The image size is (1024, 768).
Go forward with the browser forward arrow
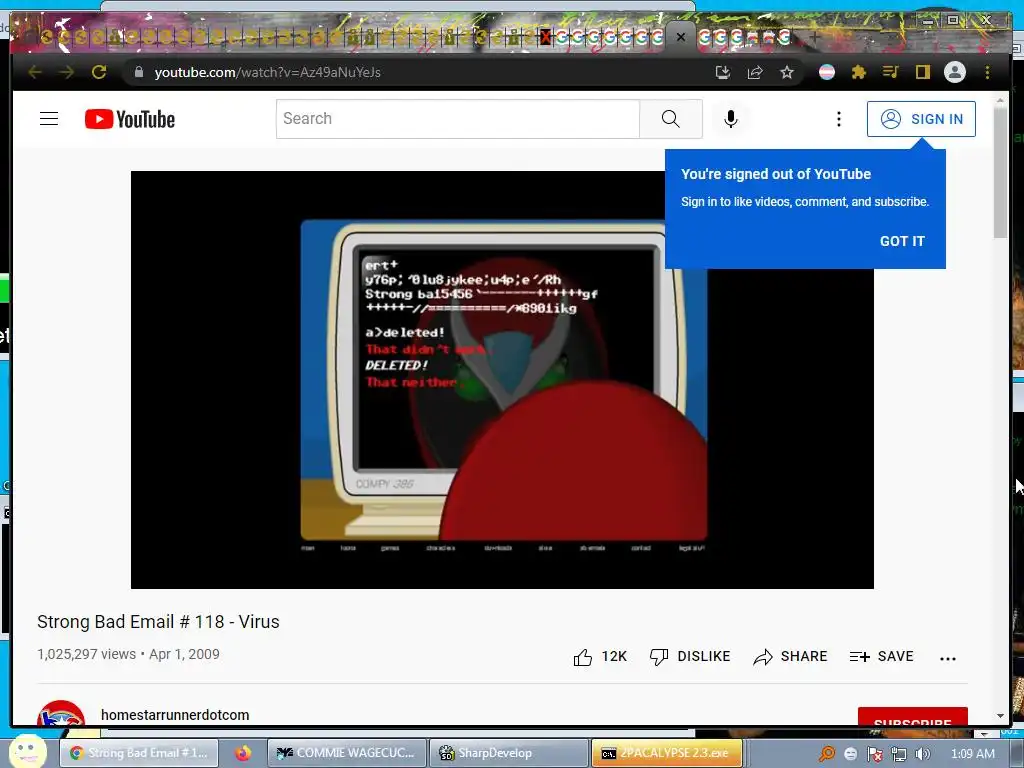pos(67,72)
